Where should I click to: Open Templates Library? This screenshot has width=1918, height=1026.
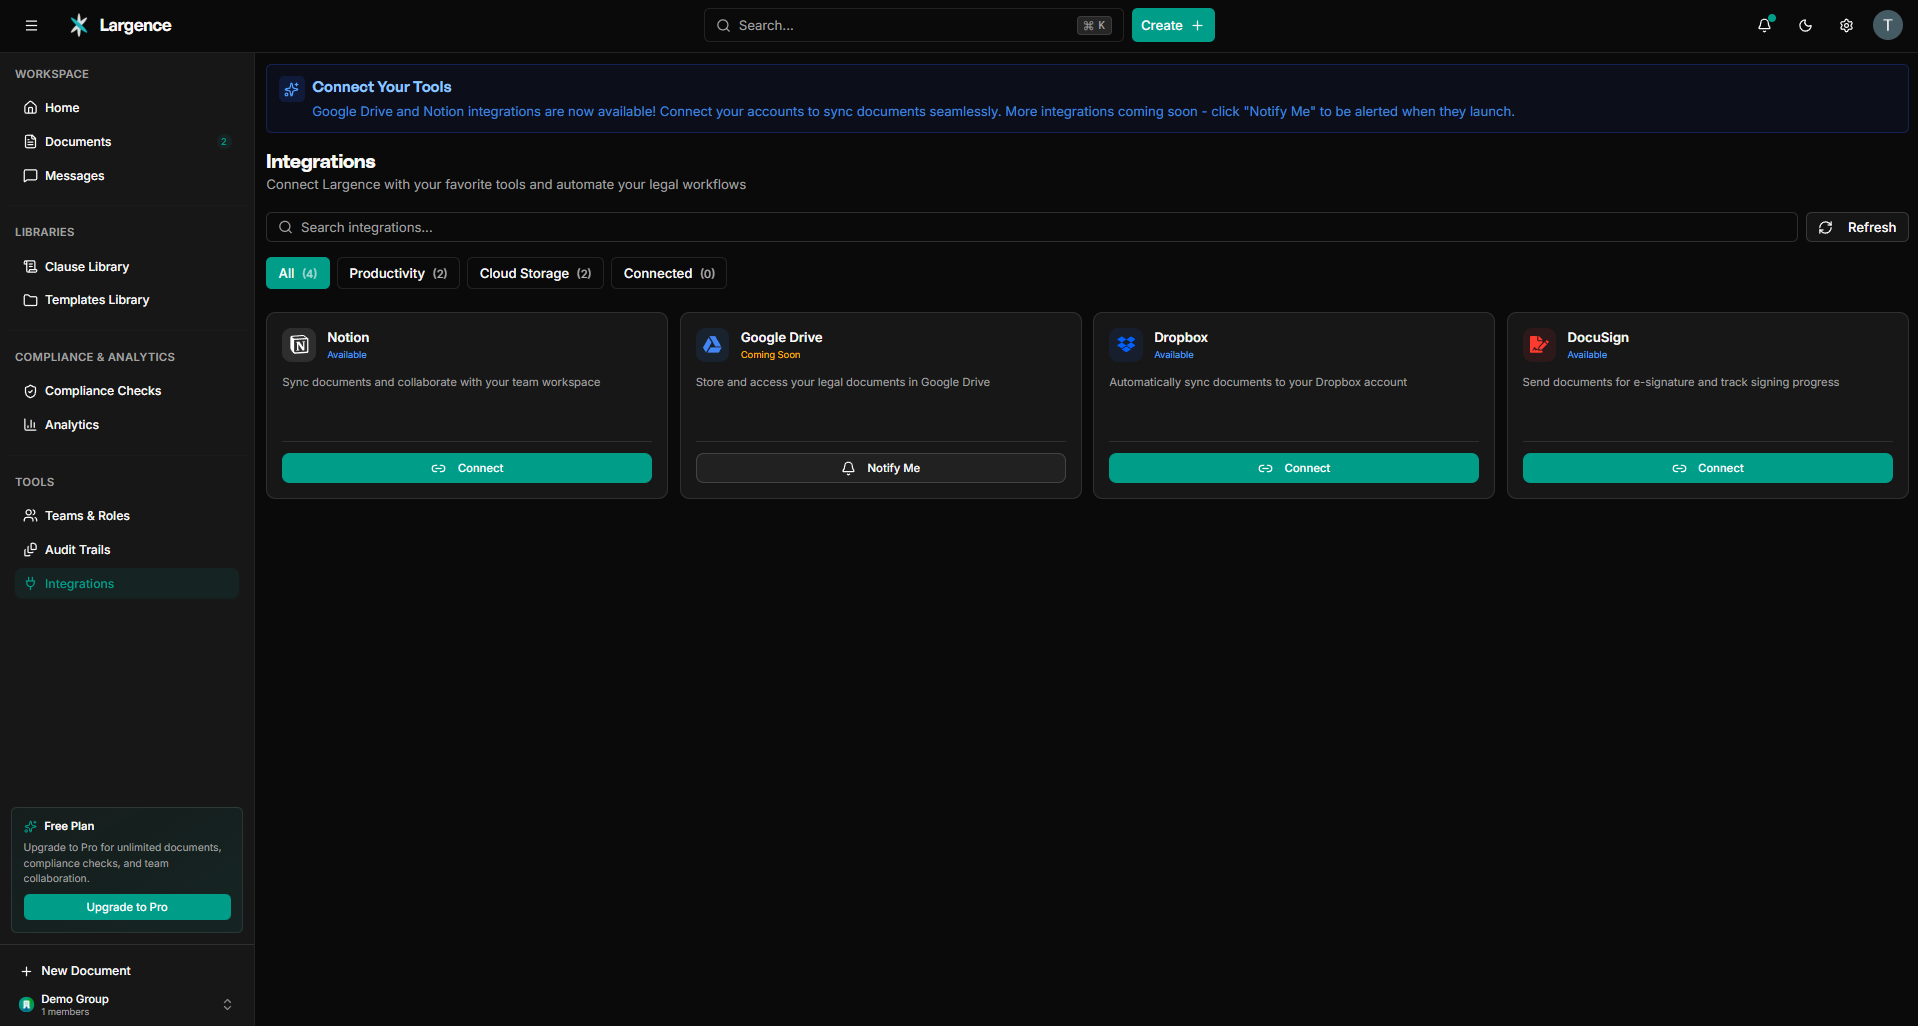[x=127, y=300]
